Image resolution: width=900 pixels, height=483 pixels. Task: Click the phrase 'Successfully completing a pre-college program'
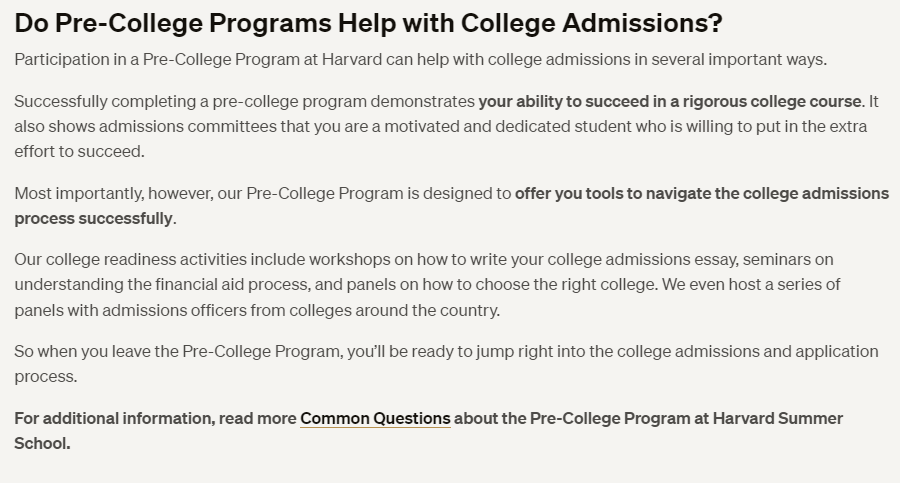pyautogui.click(x=191, y=101)
